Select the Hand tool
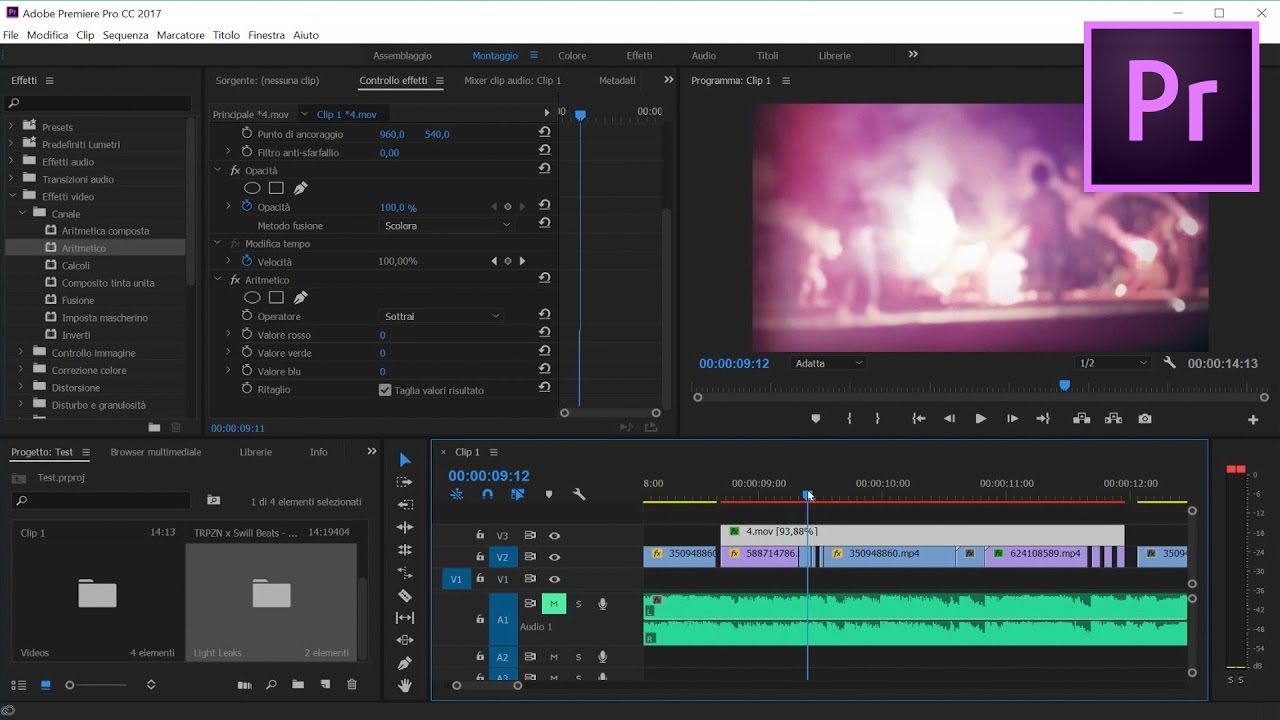Screen dimensions: 1280x720 (405, 685)
